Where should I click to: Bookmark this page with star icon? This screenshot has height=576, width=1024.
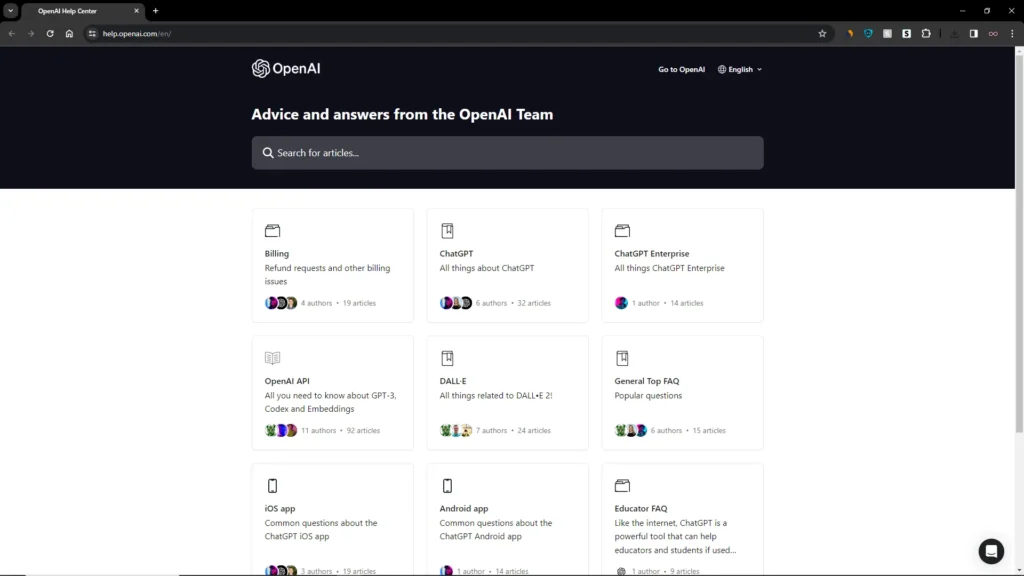pyautogui.click(x=822, y=34)
